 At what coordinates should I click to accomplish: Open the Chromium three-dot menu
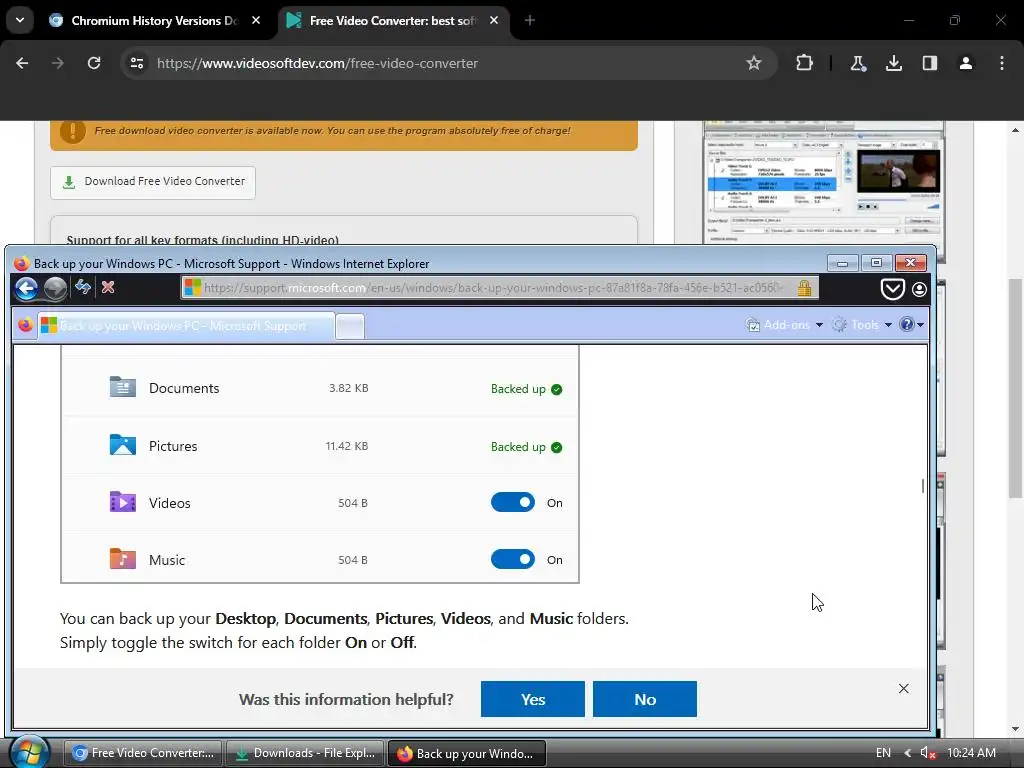coord(1002,63)
